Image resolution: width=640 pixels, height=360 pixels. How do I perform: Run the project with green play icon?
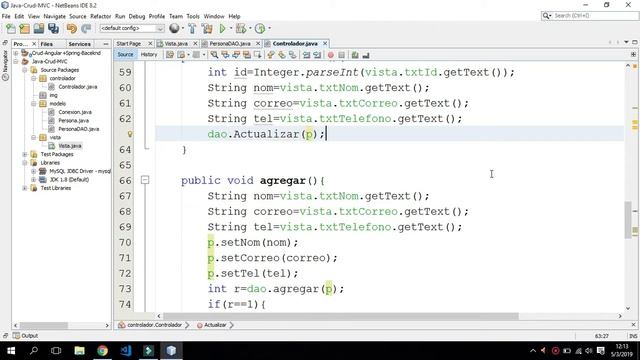222,29
